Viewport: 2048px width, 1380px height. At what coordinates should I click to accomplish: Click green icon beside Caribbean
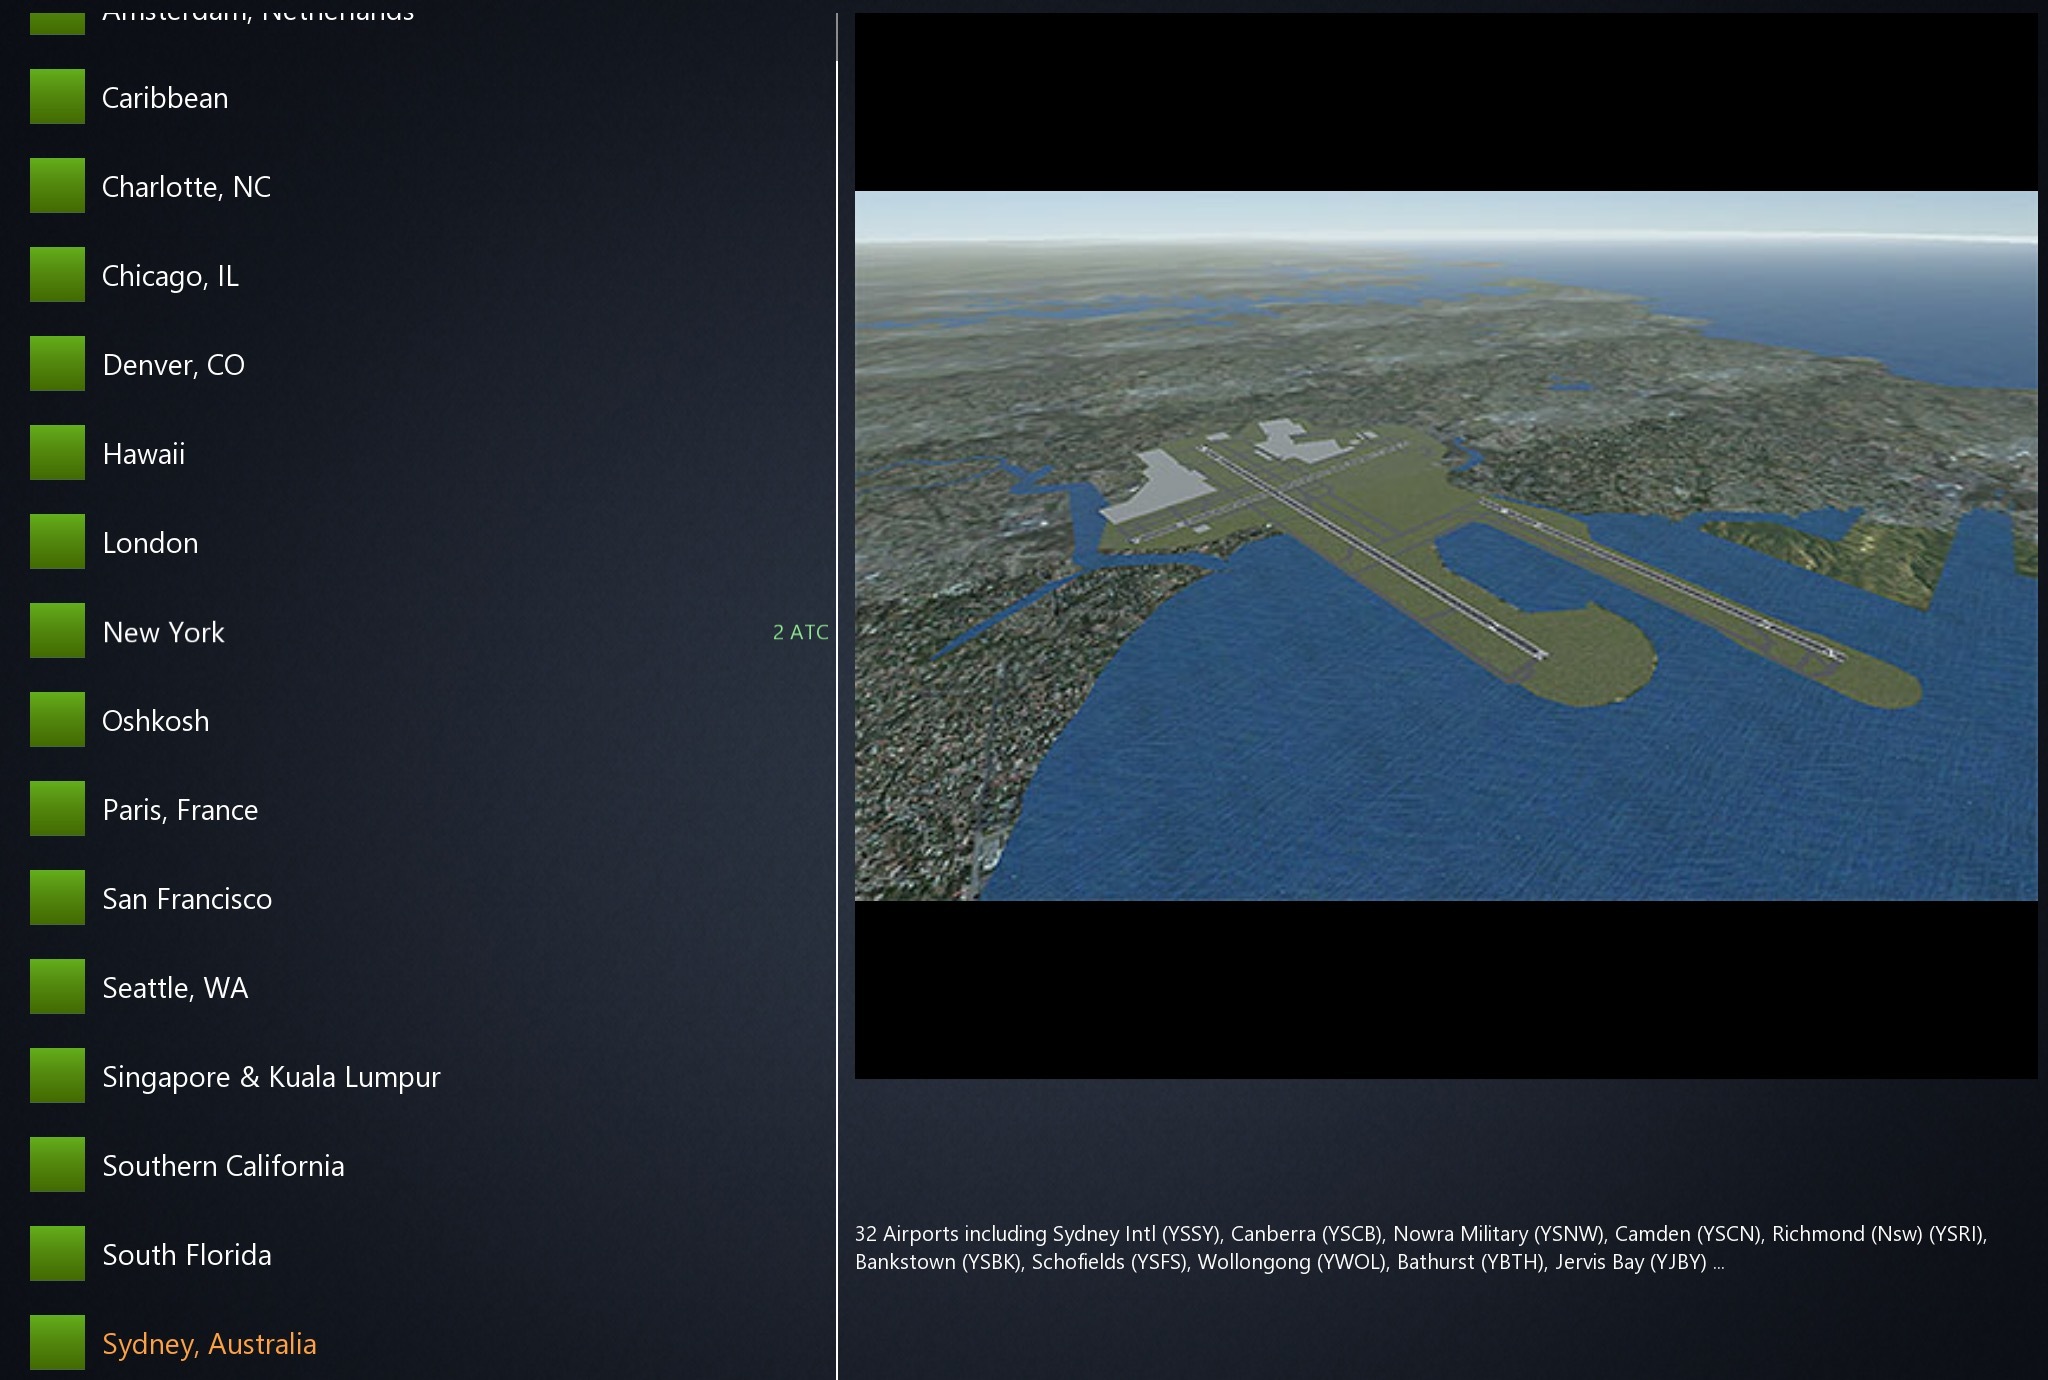coord(57,97)
